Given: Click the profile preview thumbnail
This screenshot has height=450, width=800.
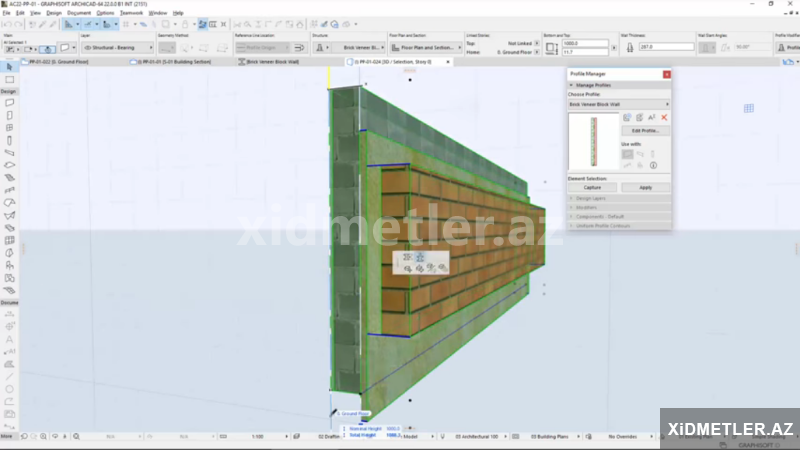Looking at the screenshot, I should click(593, 141).
